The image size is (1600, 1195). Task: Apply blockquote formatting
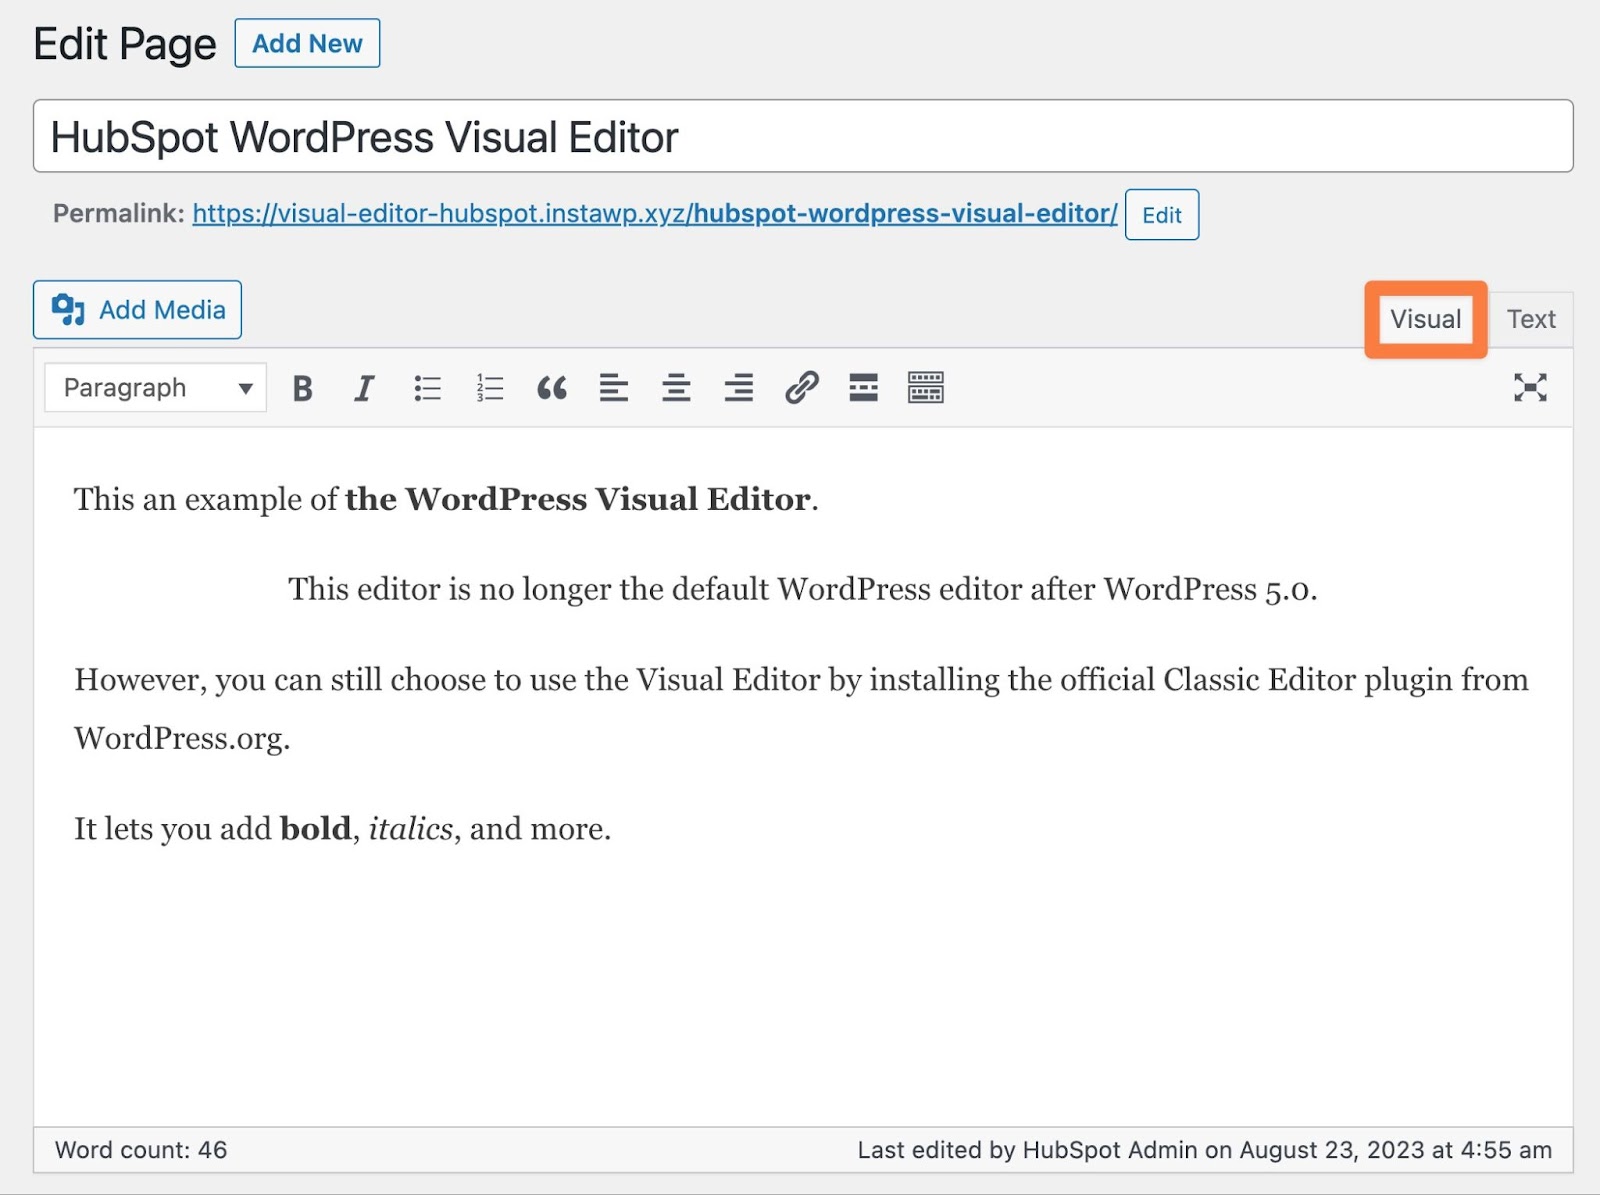552,388
